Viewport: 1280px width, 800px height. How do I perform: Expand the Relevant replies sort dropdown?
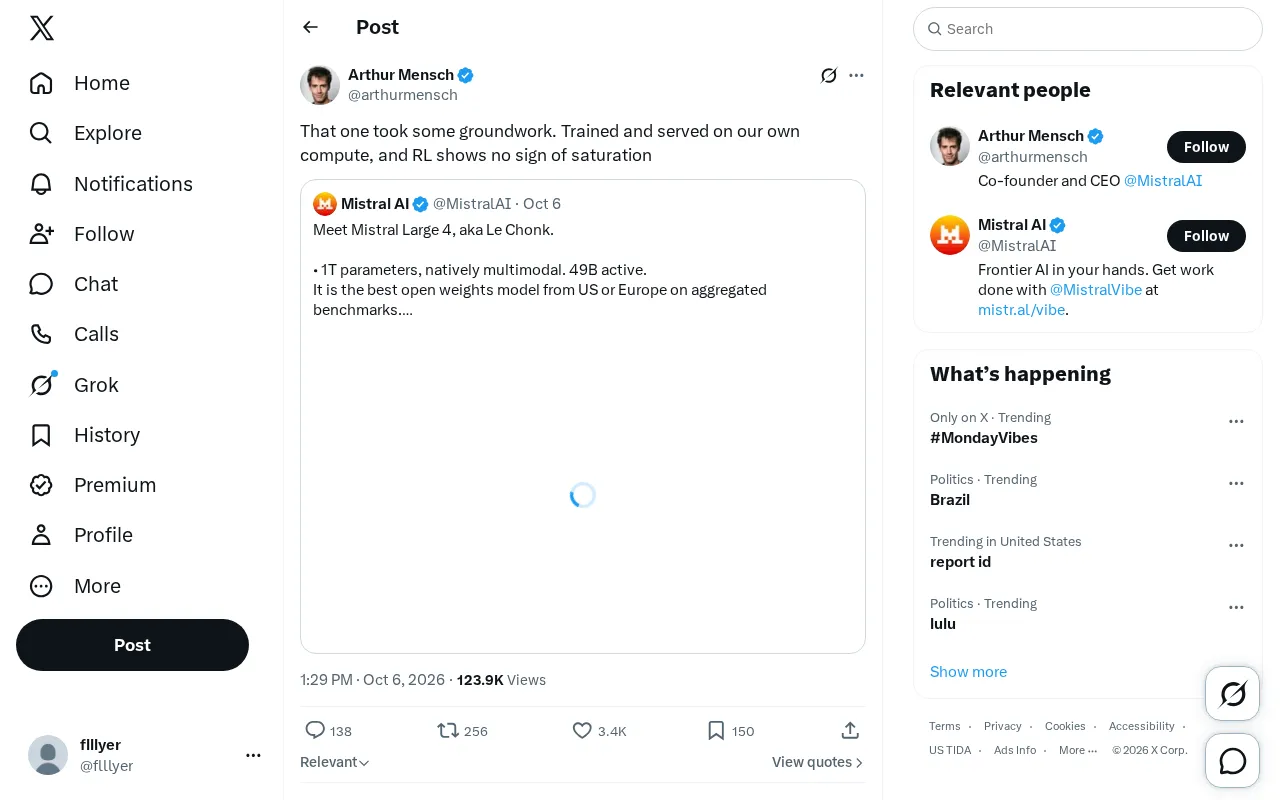[x=335, y=762]
